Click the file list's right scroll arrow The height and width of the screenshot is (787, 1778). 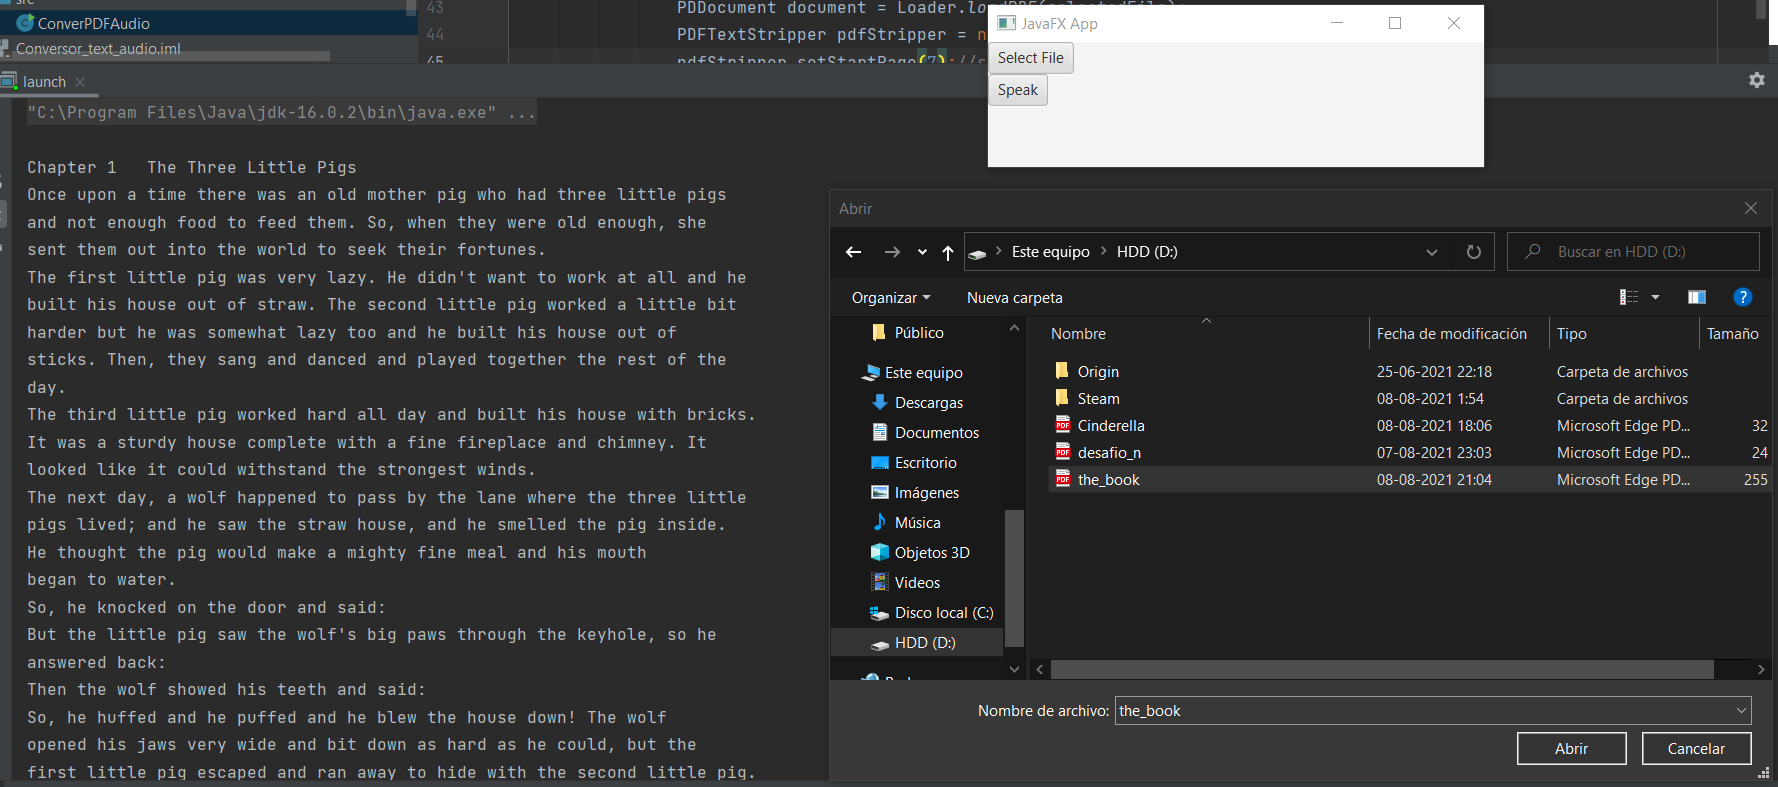pos(1761,669)
